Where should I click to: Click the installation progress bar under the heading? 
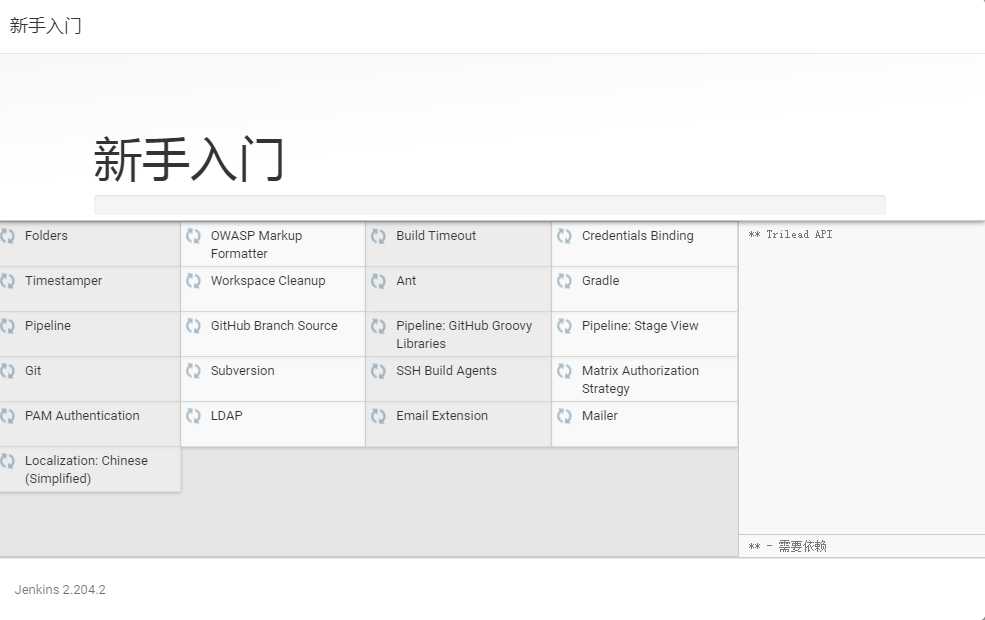[490, 205]
